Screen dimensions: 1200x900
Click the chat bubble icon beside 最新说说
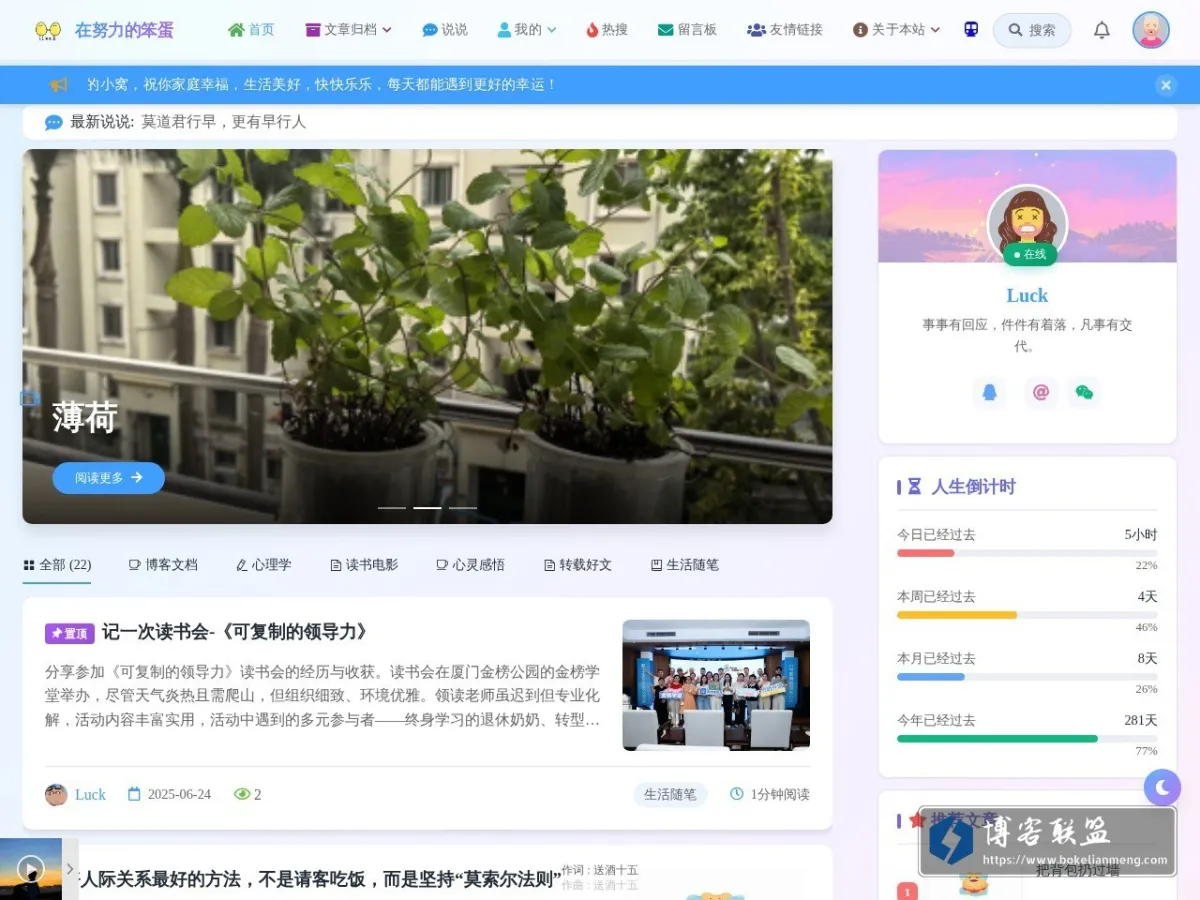pos(54,122)
